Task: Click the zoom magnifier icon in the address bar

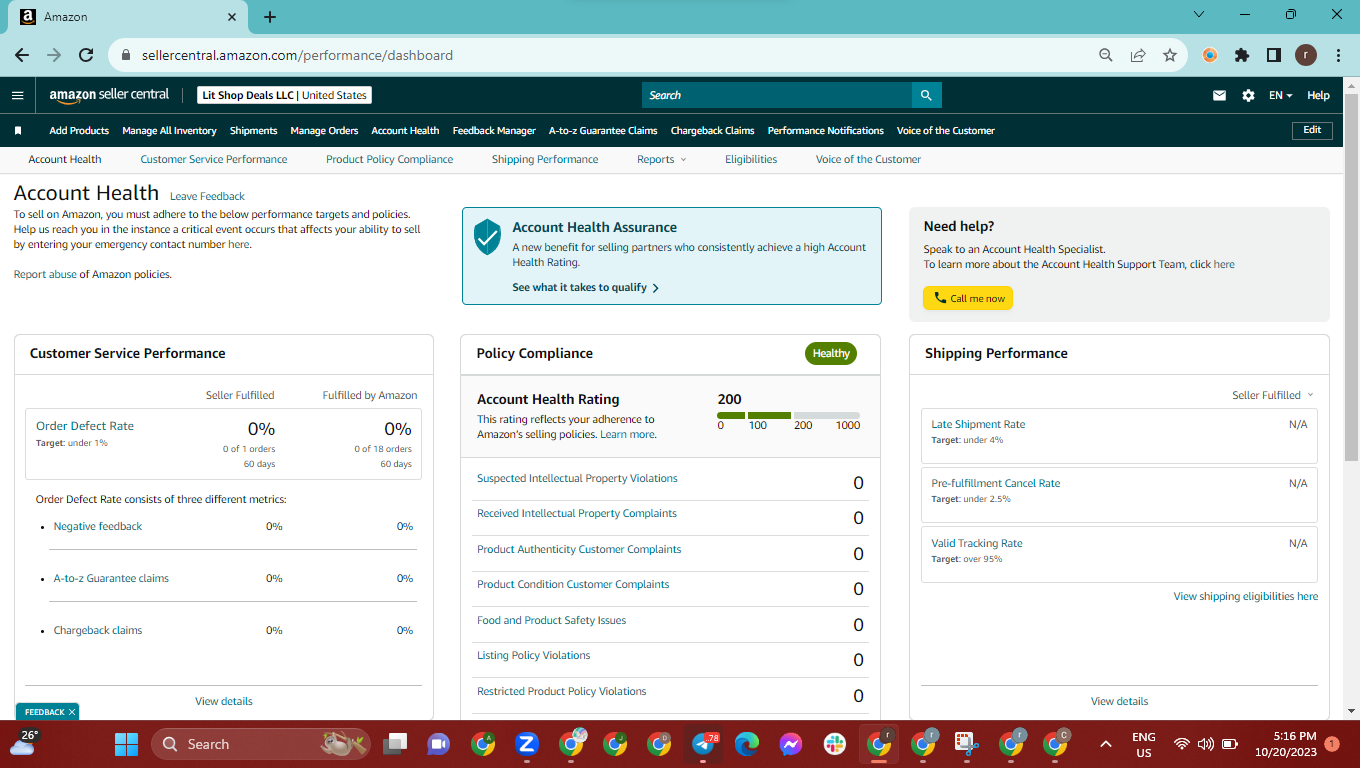Action: pos(1106,55)
